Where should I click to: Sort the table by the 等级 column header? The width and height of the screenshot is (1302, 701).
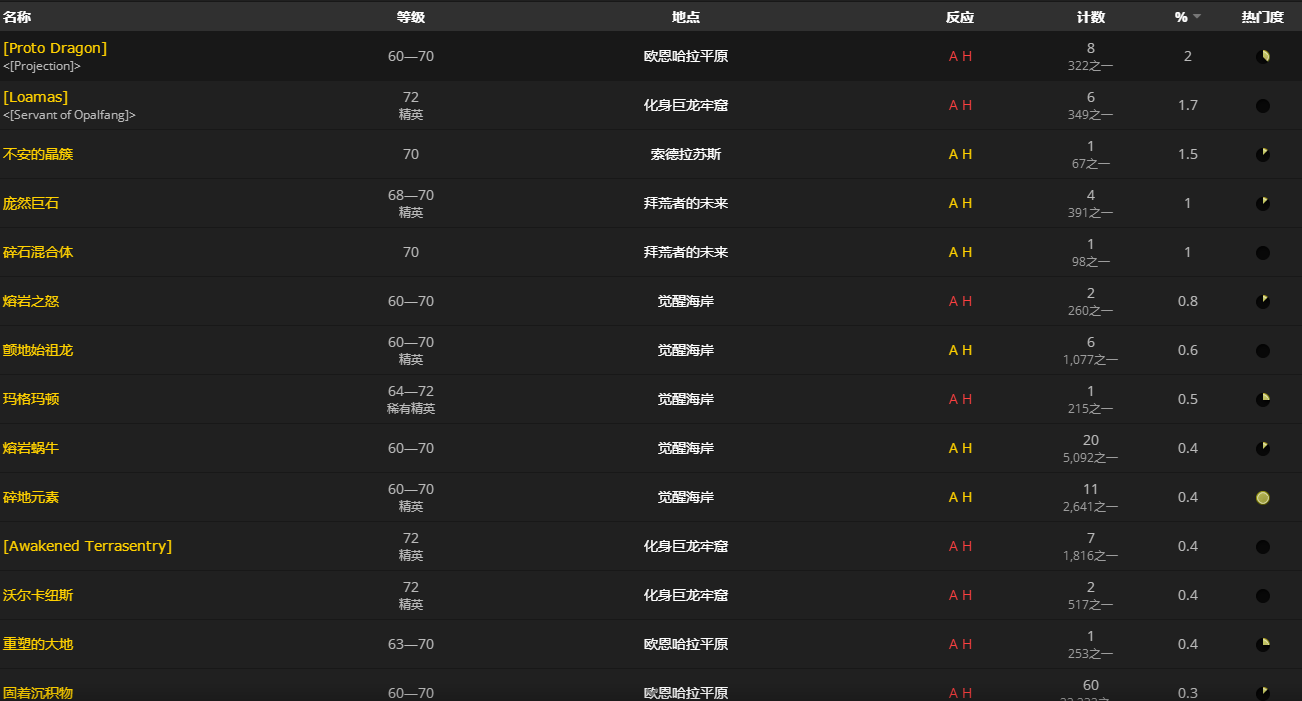pyautogui.click(x=410, y=16)
